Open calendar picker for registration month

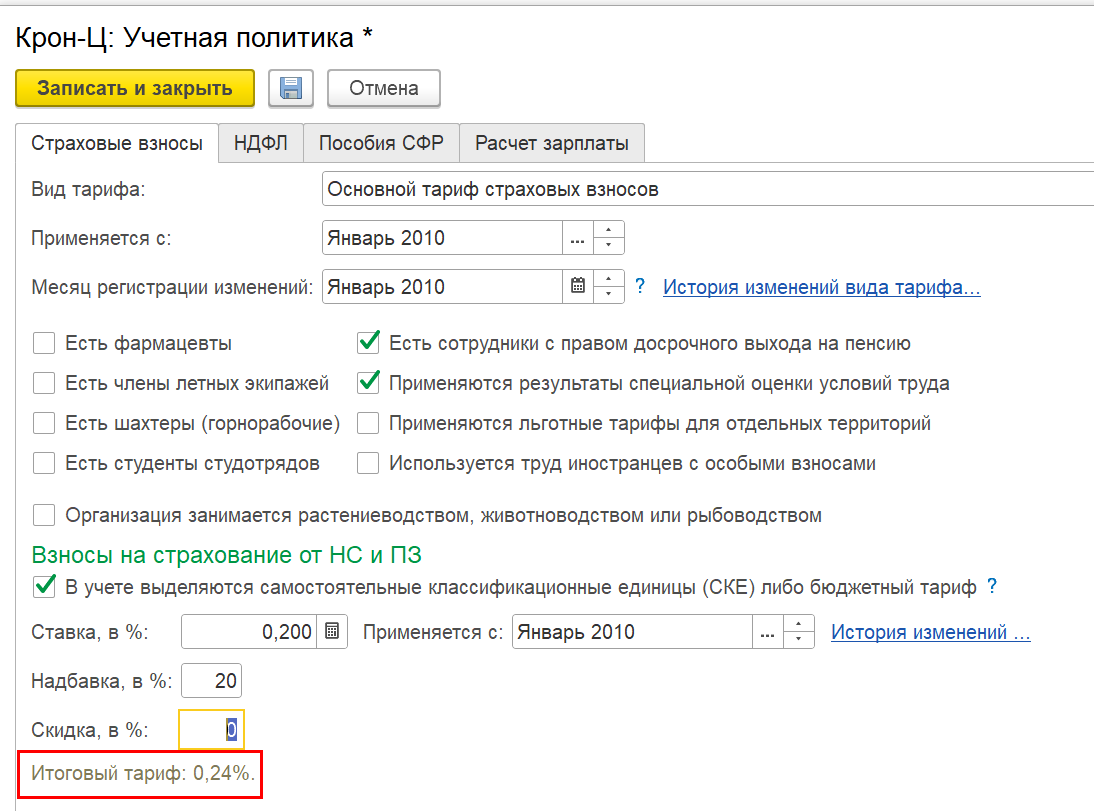[x=577, y=287]
